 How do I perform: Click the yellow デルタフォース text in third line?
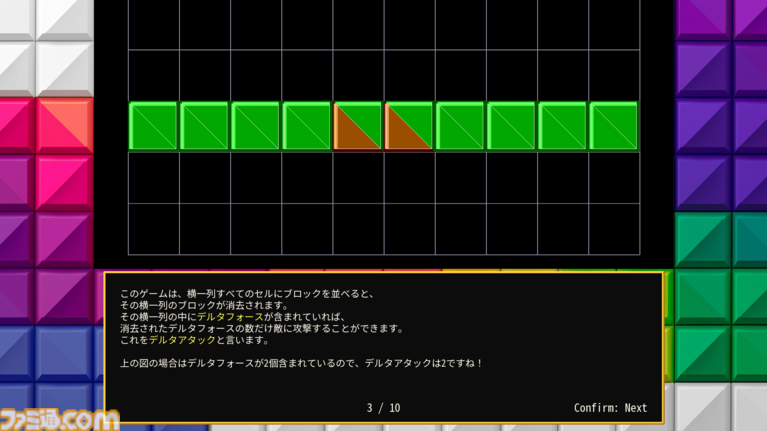pyautogui.click(x=231, y=316)
